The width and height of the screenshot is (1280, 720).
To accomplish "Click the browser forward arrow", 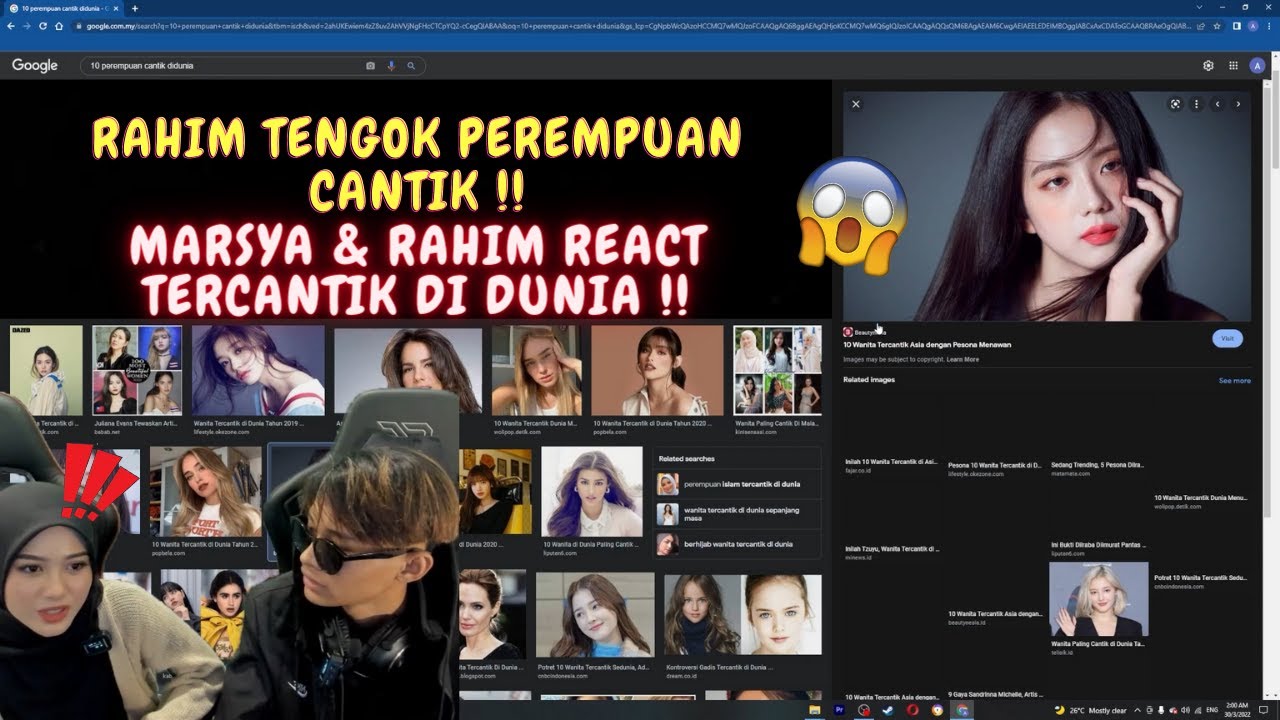I will point(28,26).
